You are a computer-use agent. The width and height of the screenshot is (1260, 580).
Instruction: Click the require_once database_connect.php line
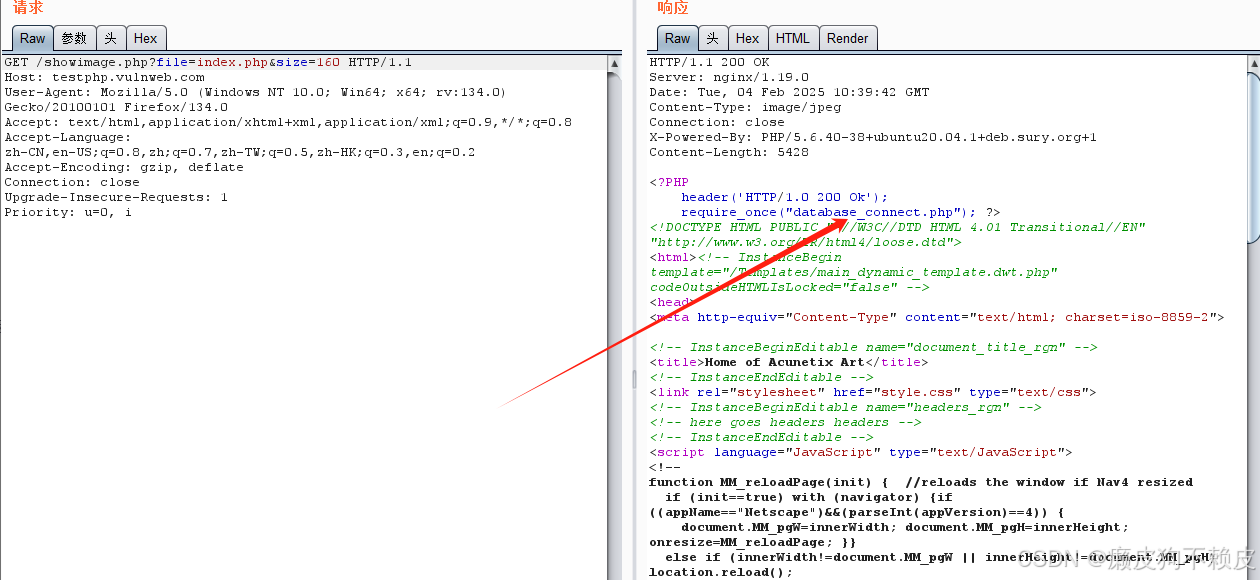840,212
